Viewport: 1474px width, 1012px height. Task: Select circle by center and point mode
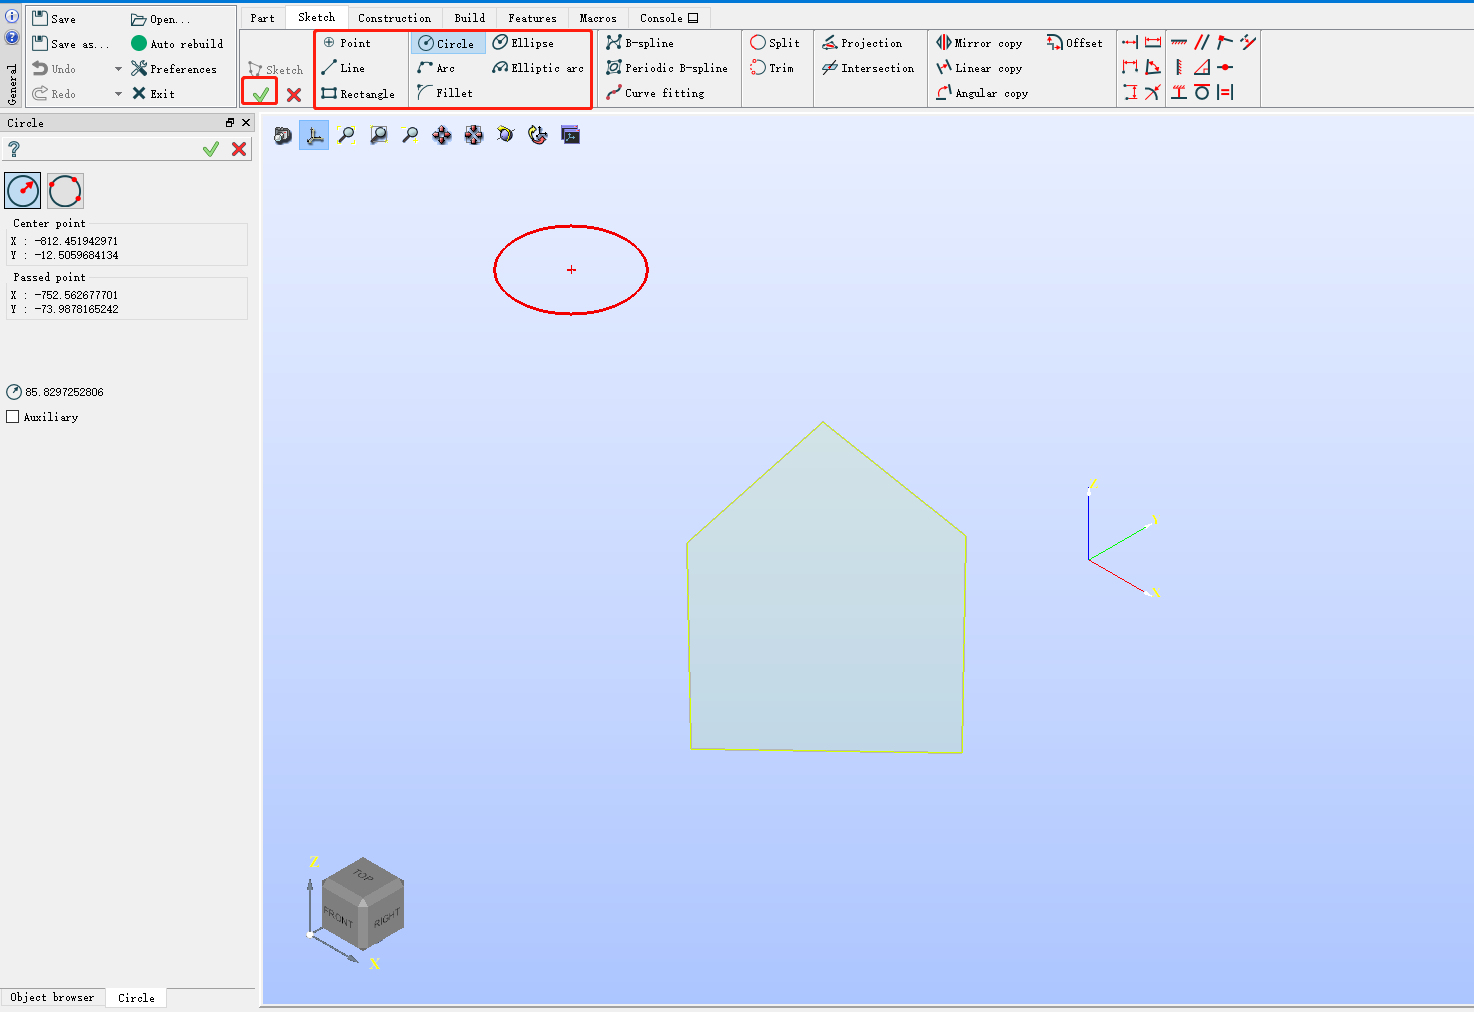(23, 190)
